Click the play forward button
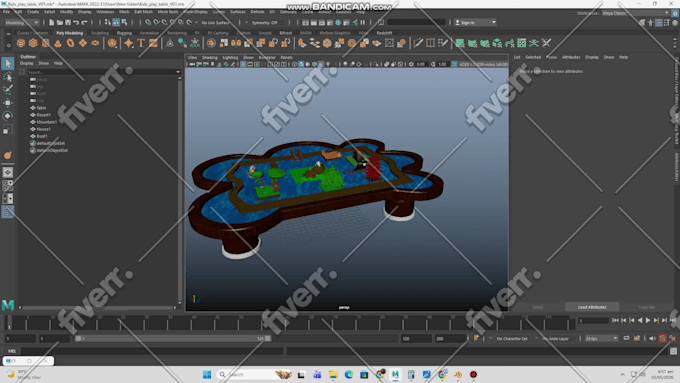 (x=648, y=320)
